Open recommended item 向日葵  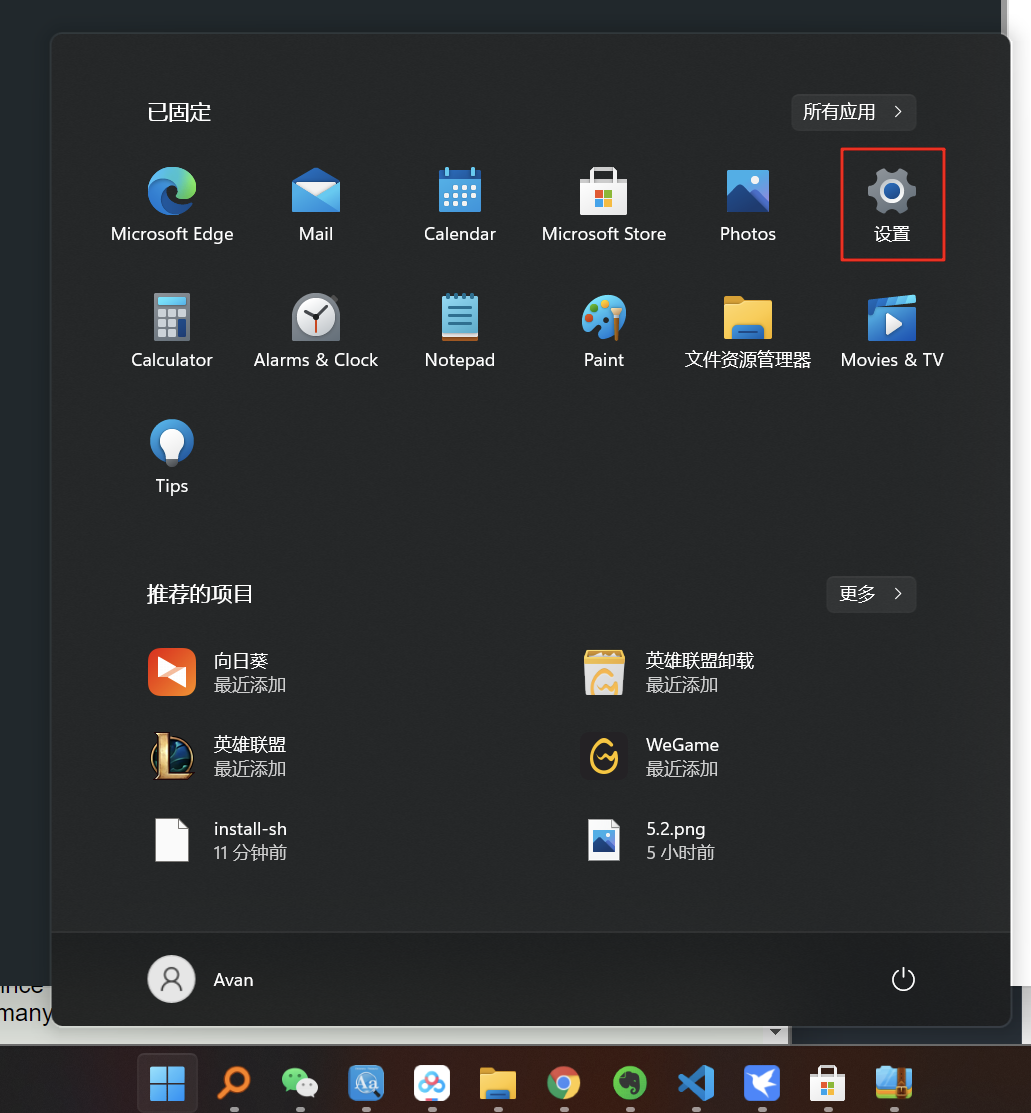(217, 672)
